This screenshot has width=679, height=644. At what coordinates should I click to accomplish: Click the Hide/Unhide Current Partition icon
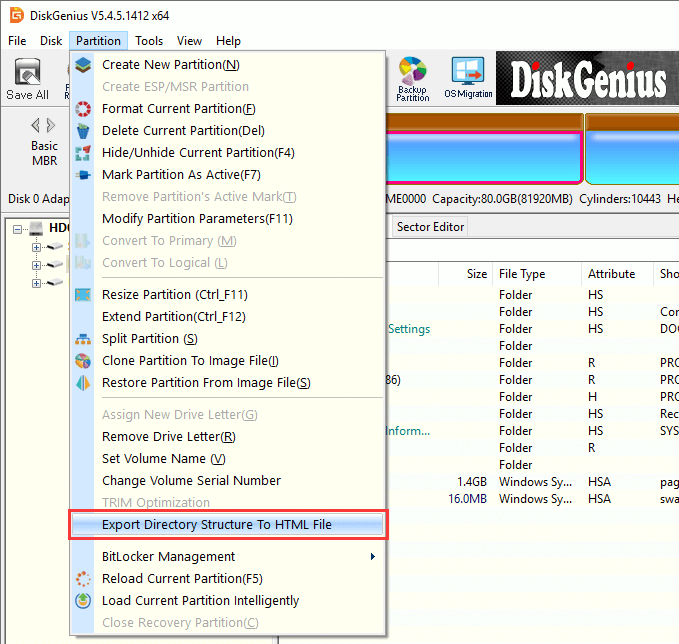(83, 153)
